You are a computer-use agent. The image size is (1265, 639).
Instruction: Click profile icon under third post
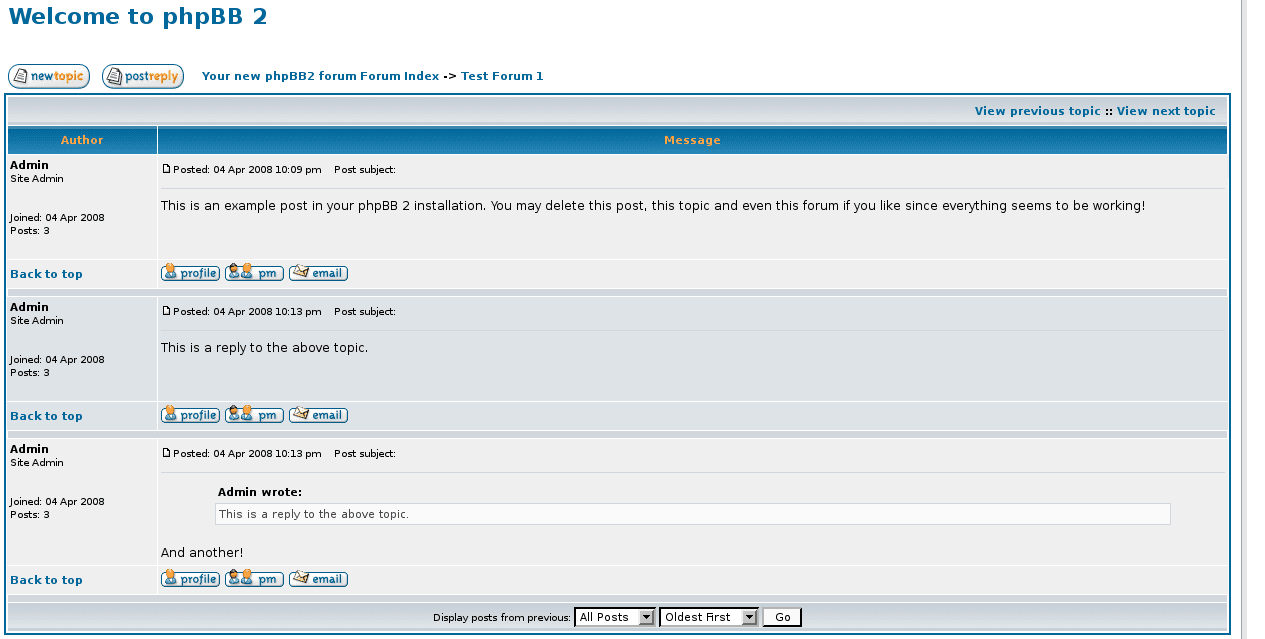click(190, 579)
